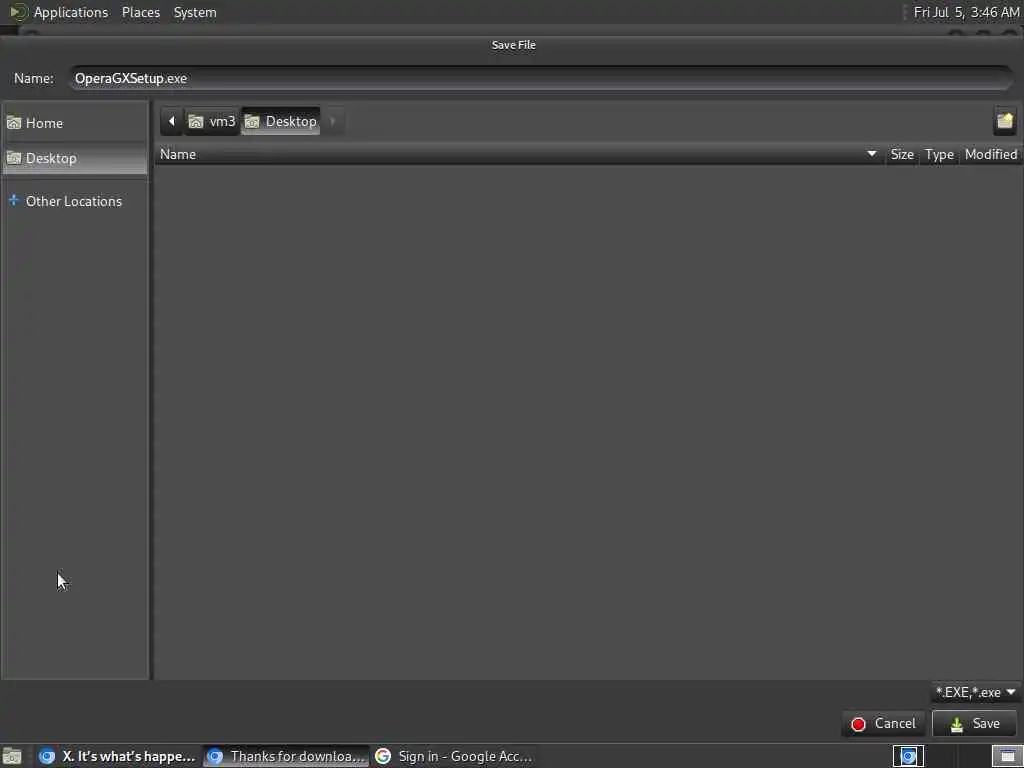This screenshot has height=768, width=1024.
Task: Click the bottom-right panel window icon
Action: point(1007,756)
